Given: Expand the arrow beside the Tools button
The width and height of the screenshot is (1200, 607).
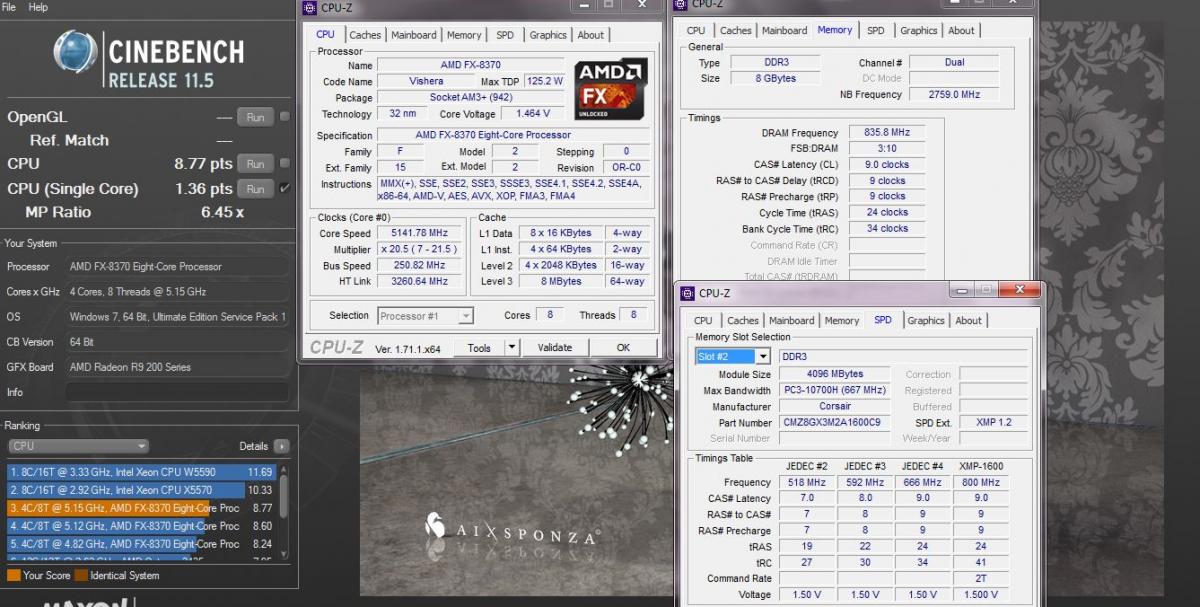Looking at the screenshot, I should pyautogui.click(x=511, y=347).
